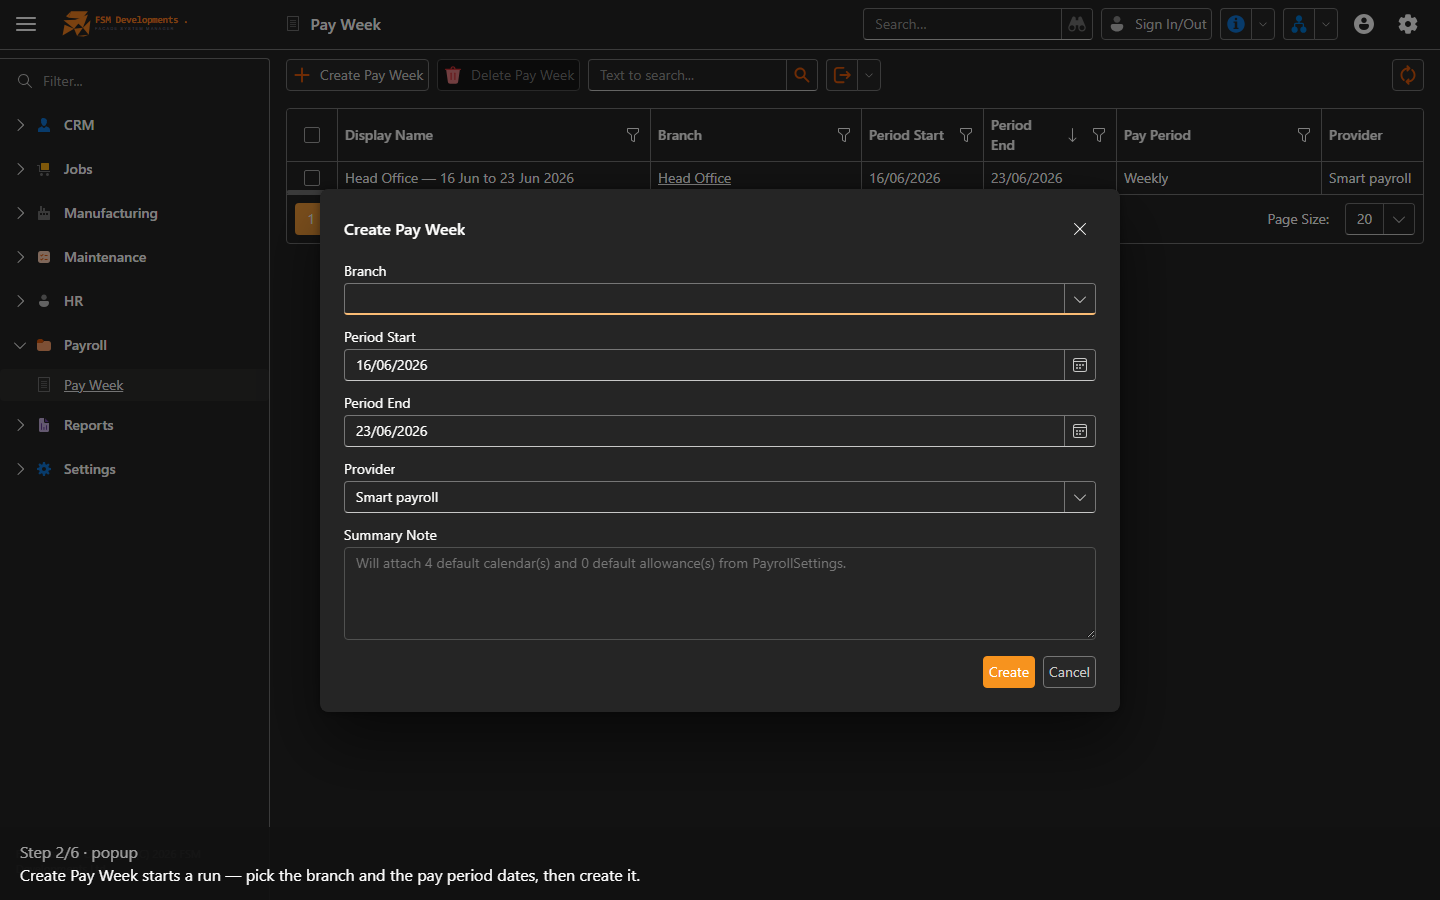Open the Branch dropdown arrow
The width and height of the screenshot is (1440, 900).
click(x=1080, y=299)
